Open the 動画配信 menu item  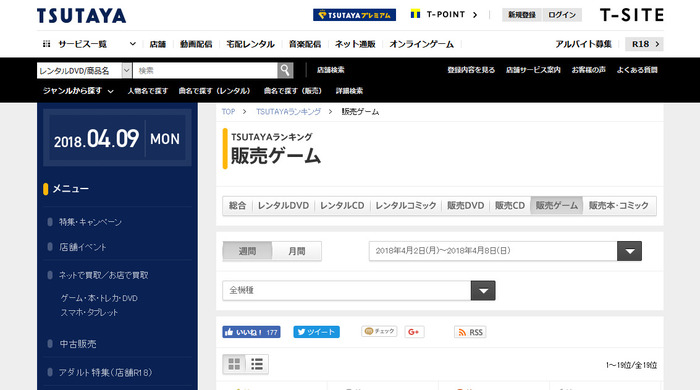coord(196,44)
